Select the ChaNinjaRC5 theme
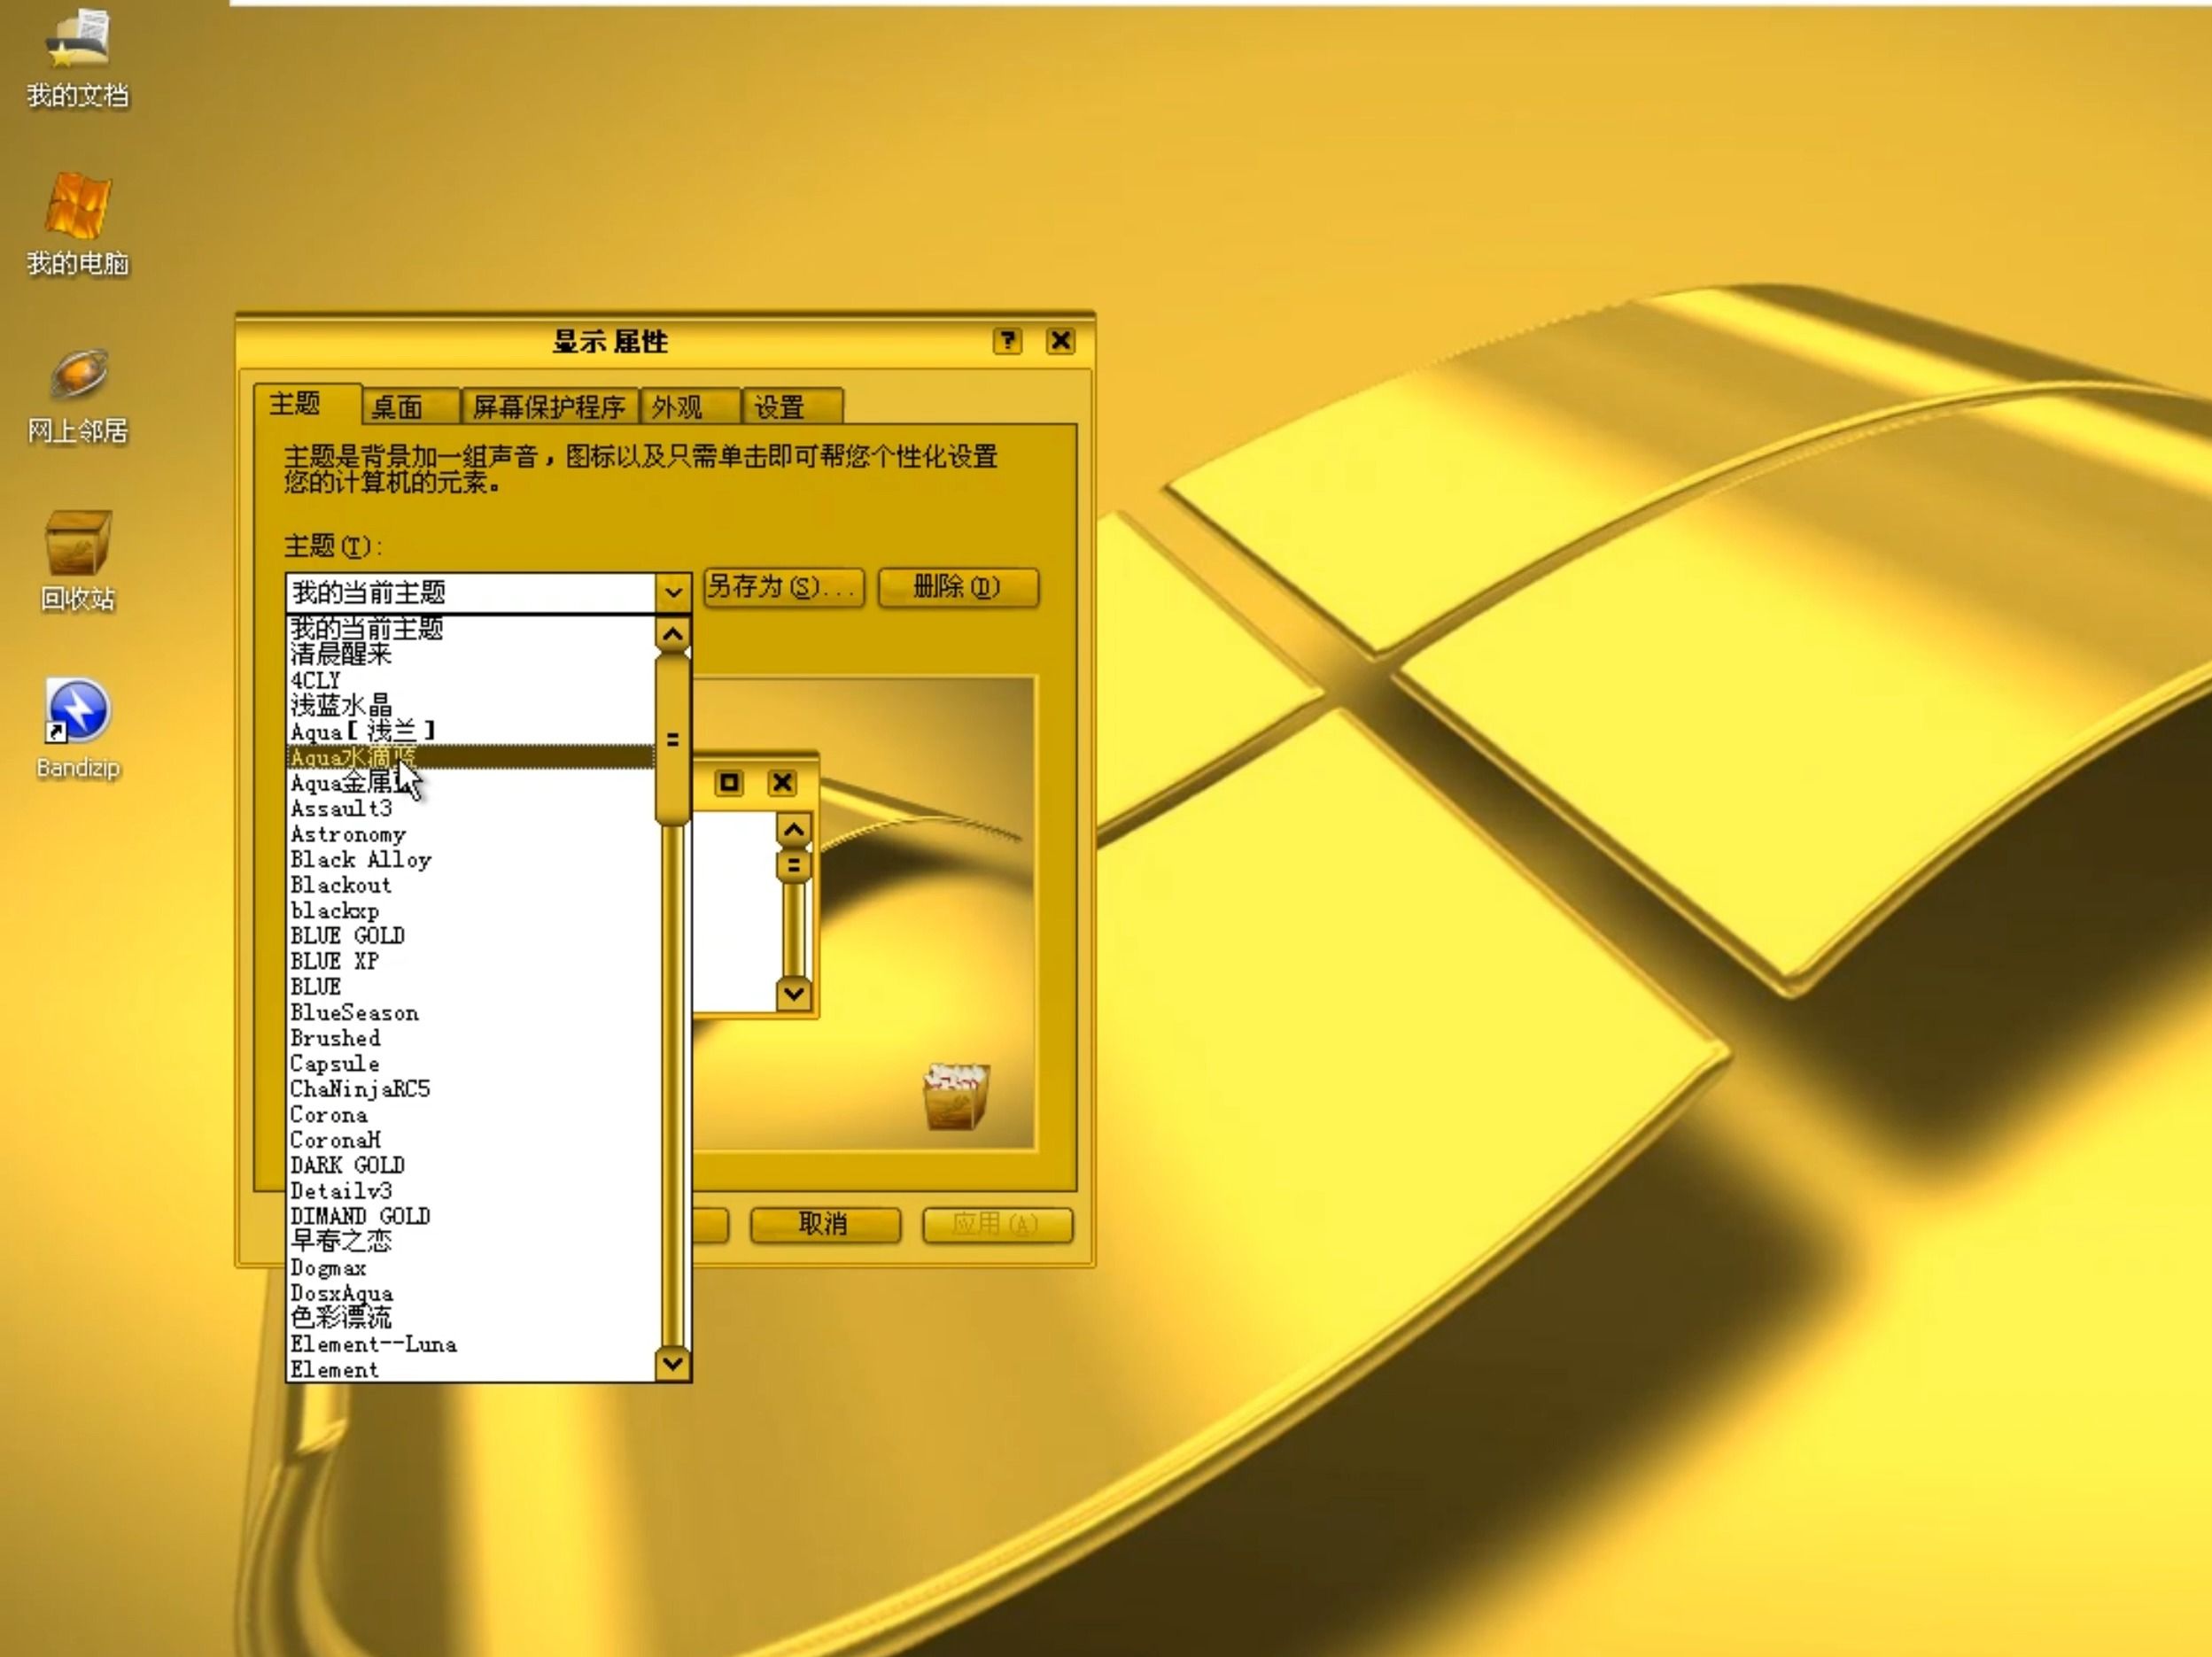 (471, 1089)
